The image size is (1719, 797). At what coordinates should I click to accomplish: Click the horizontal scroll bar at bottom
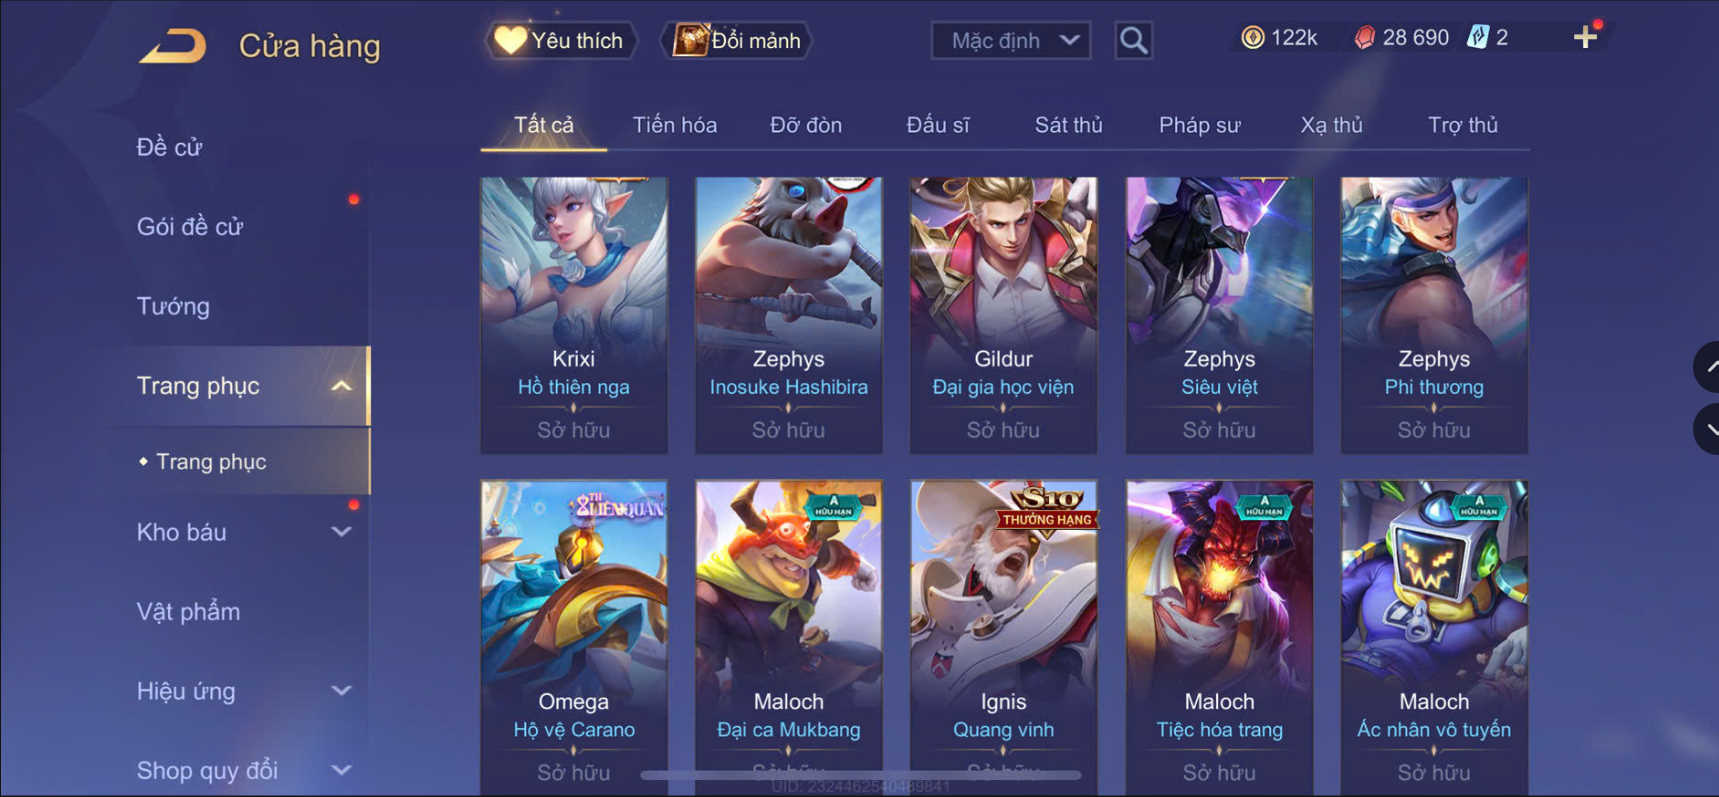point(860,775)
